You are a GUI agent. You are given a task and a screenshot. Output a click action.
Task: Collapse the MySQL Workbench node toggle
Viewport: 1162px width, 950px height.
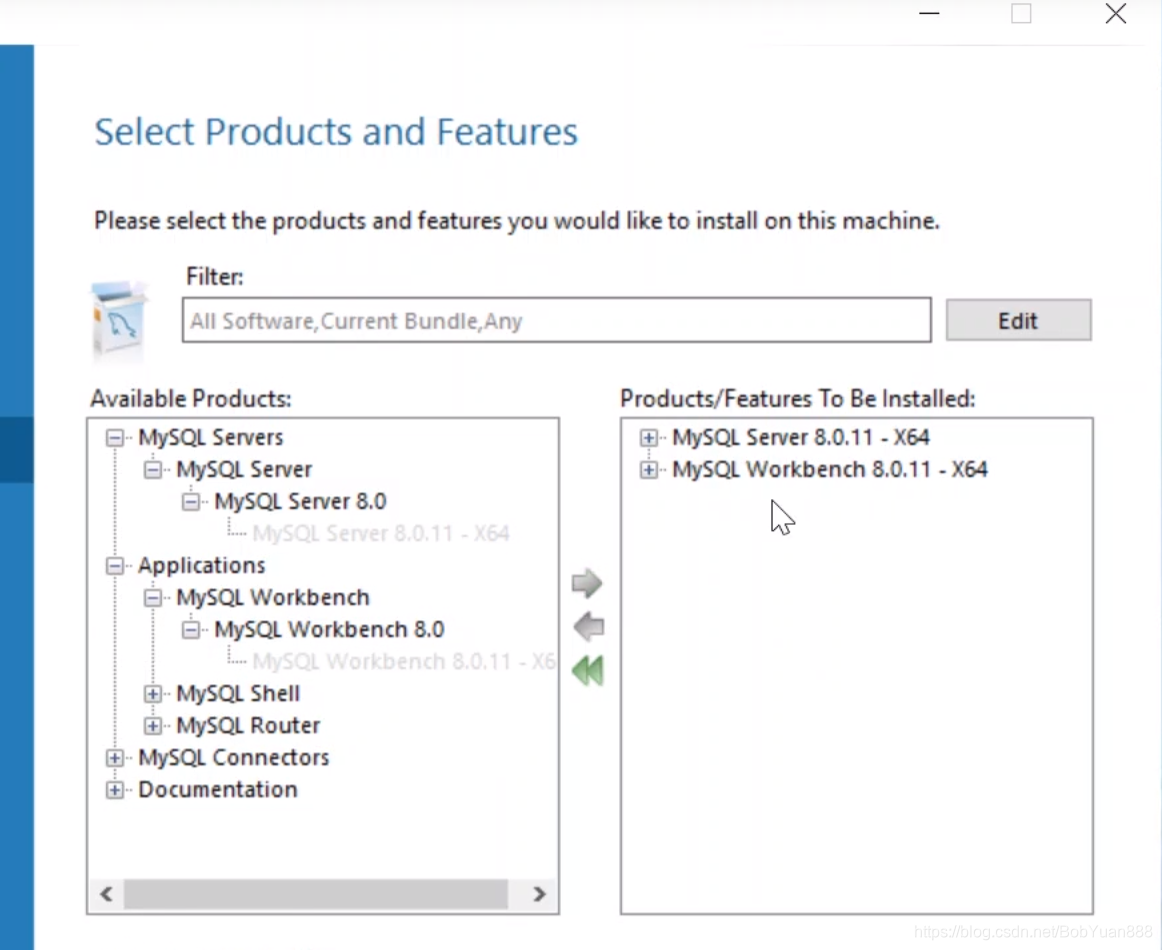click(x=153, y=598)
